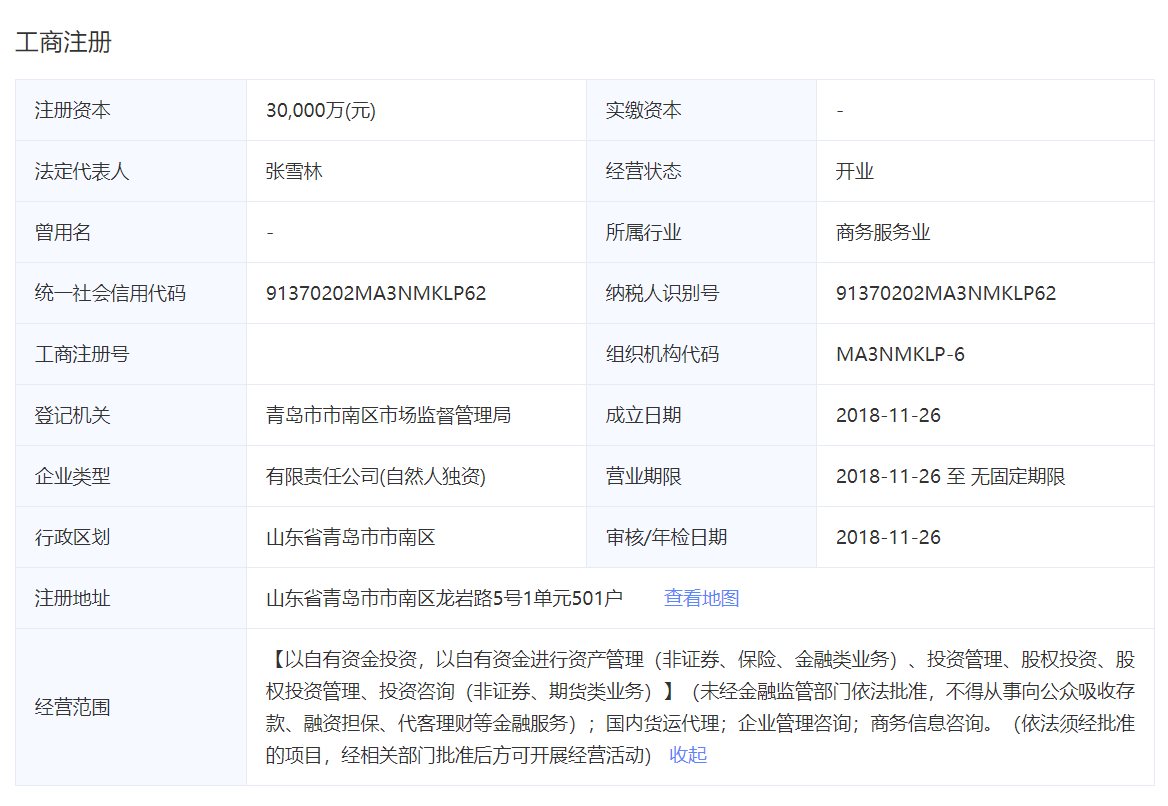Click the 实缴资本 label cell
The width and height of the screenshot is (1168, 806).
click(643, 111)
